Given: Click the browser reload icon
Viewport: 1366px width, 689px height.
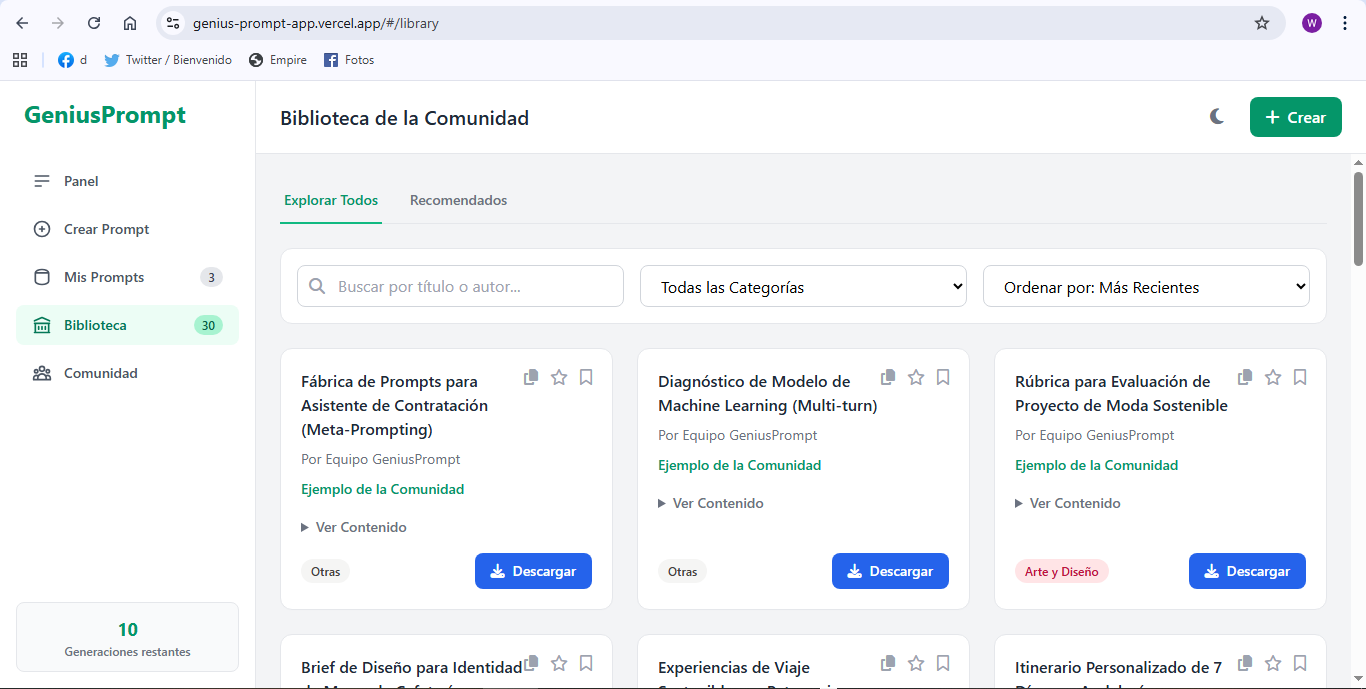Looking at the screenshot, I should pyautogui.click(x=94, y=23).
